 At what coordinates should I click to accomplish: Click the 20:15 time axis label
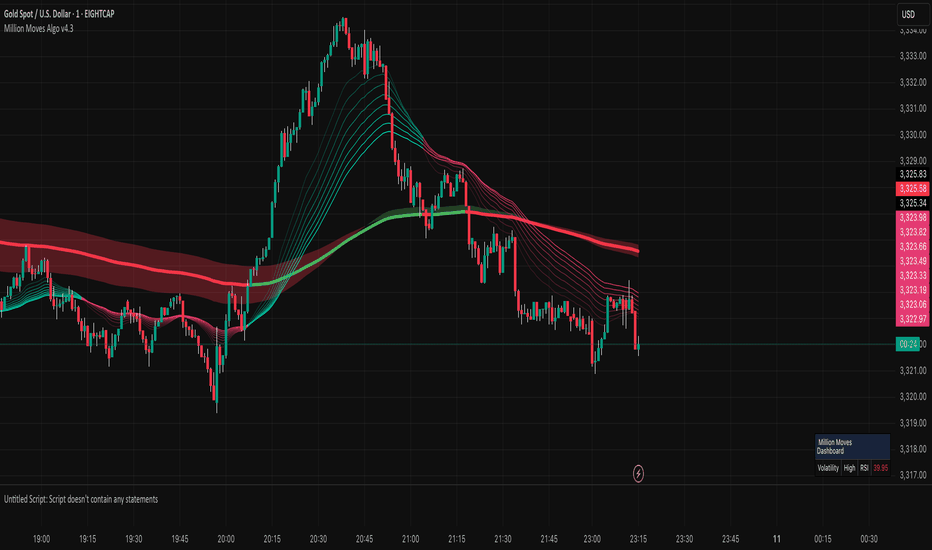pos(272,539)
